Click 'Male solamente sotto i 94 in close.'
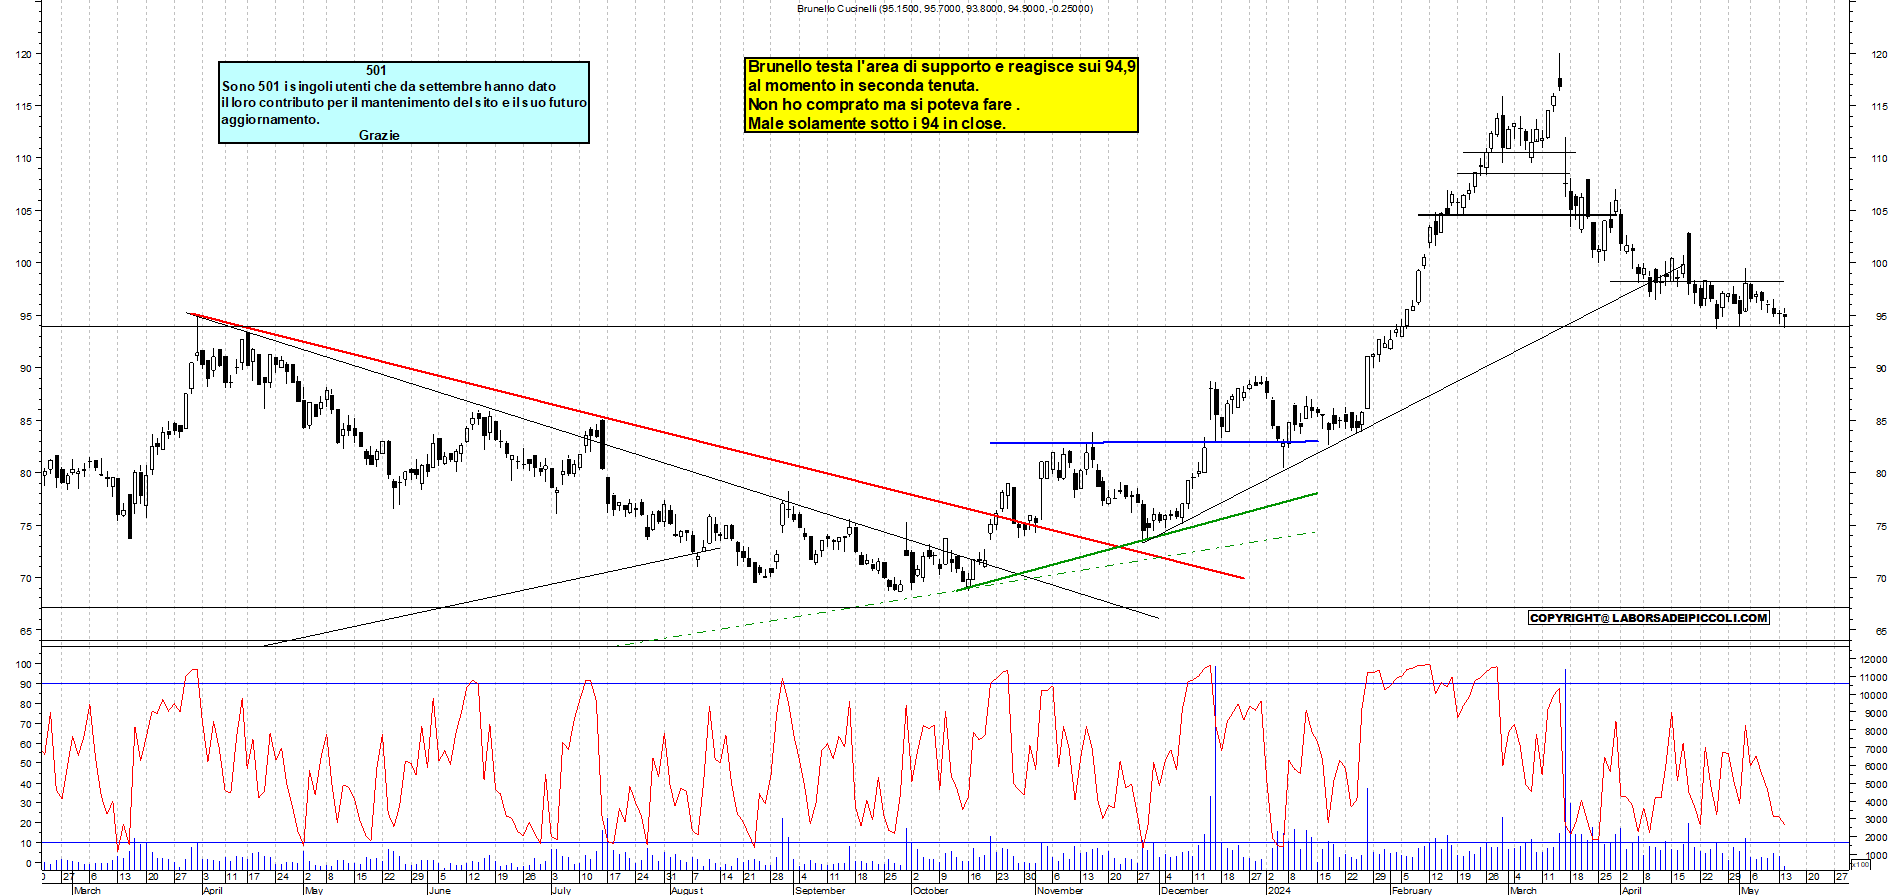The image size is (1890, 895). 876,123
